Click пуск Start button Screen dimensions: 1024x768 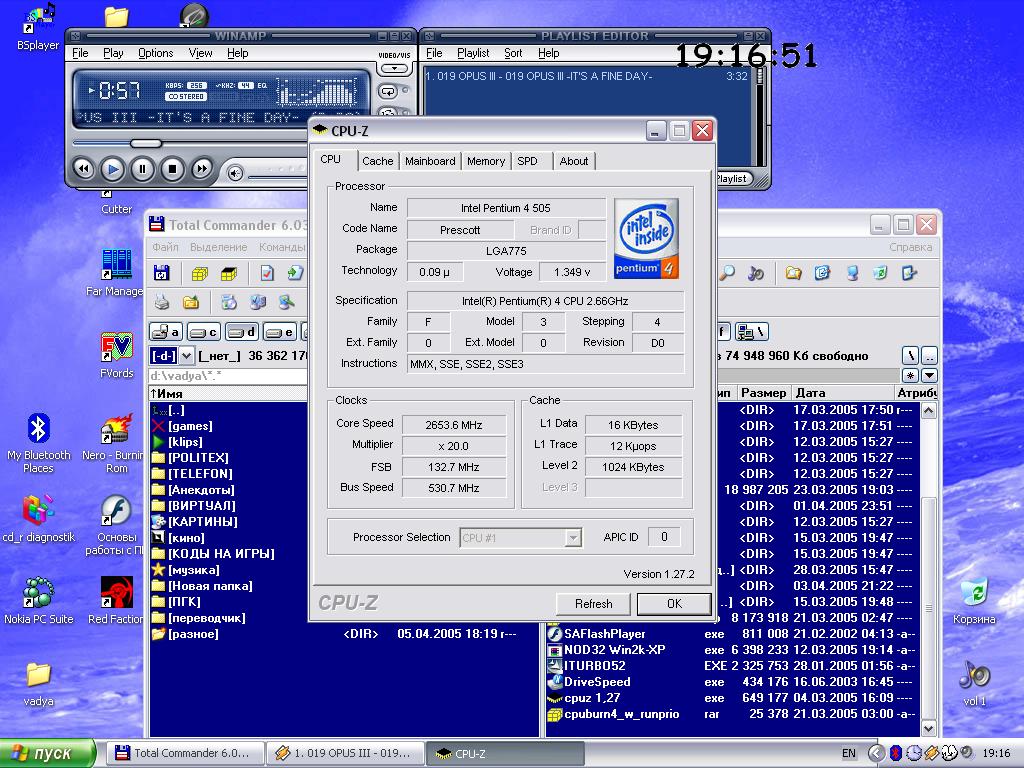click(47, 753)
